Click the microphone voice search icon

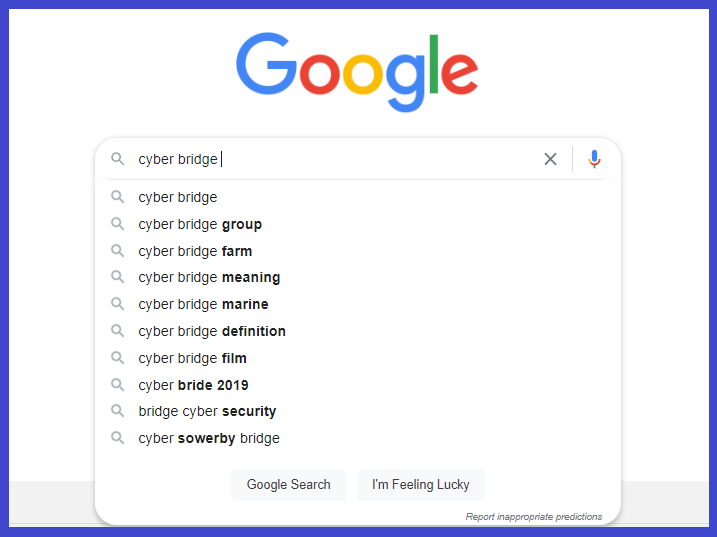tap(594, 159)
